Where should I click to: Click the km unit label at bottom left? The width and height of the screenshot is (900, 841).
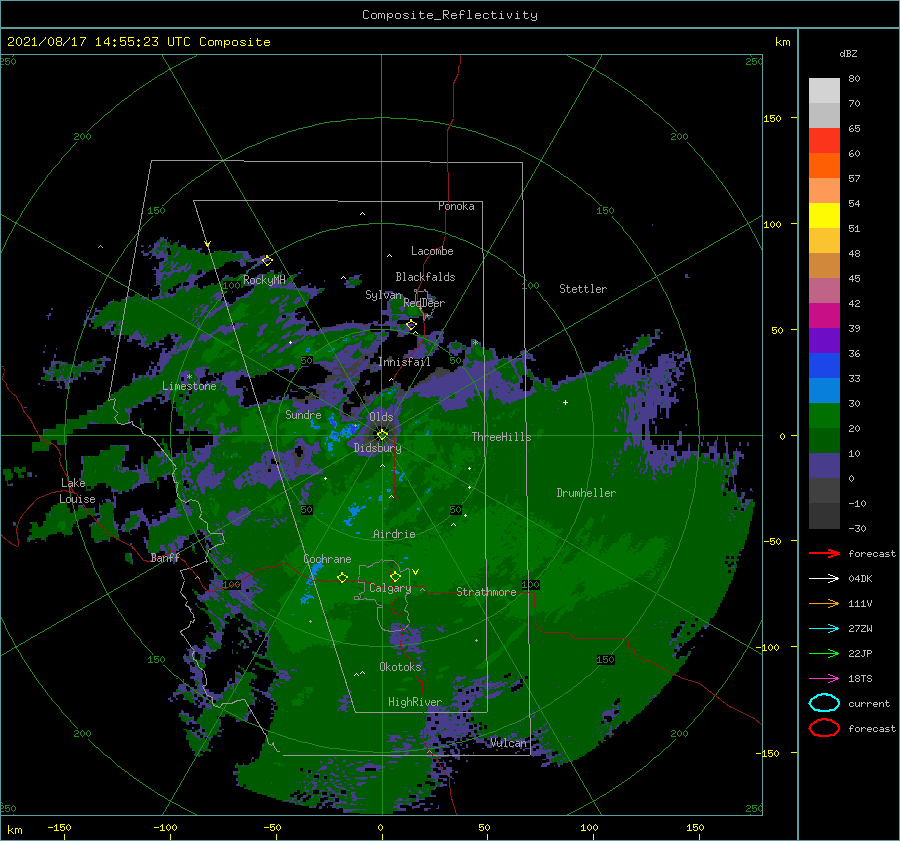coord(14,830)
